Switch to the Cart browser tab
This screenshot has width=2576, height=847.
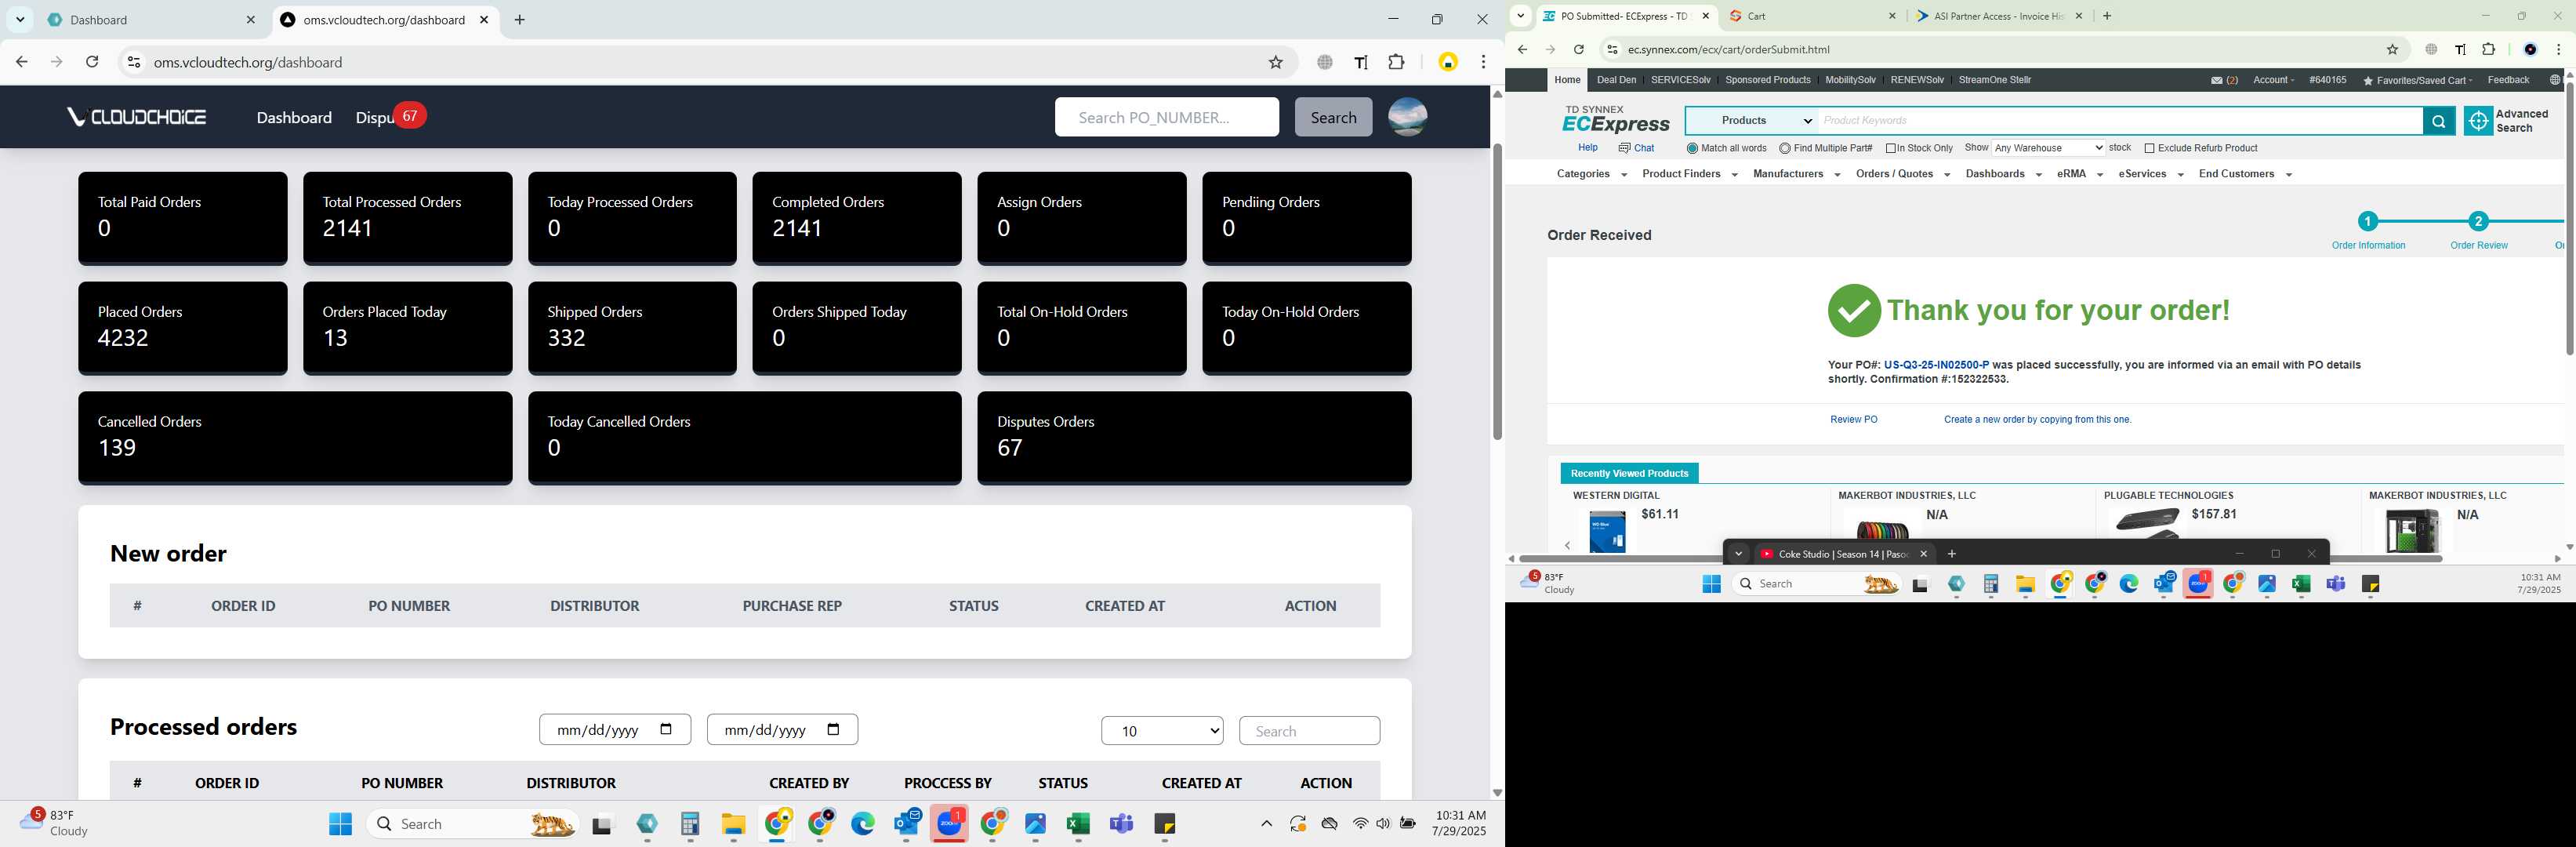click(1812, 16)
